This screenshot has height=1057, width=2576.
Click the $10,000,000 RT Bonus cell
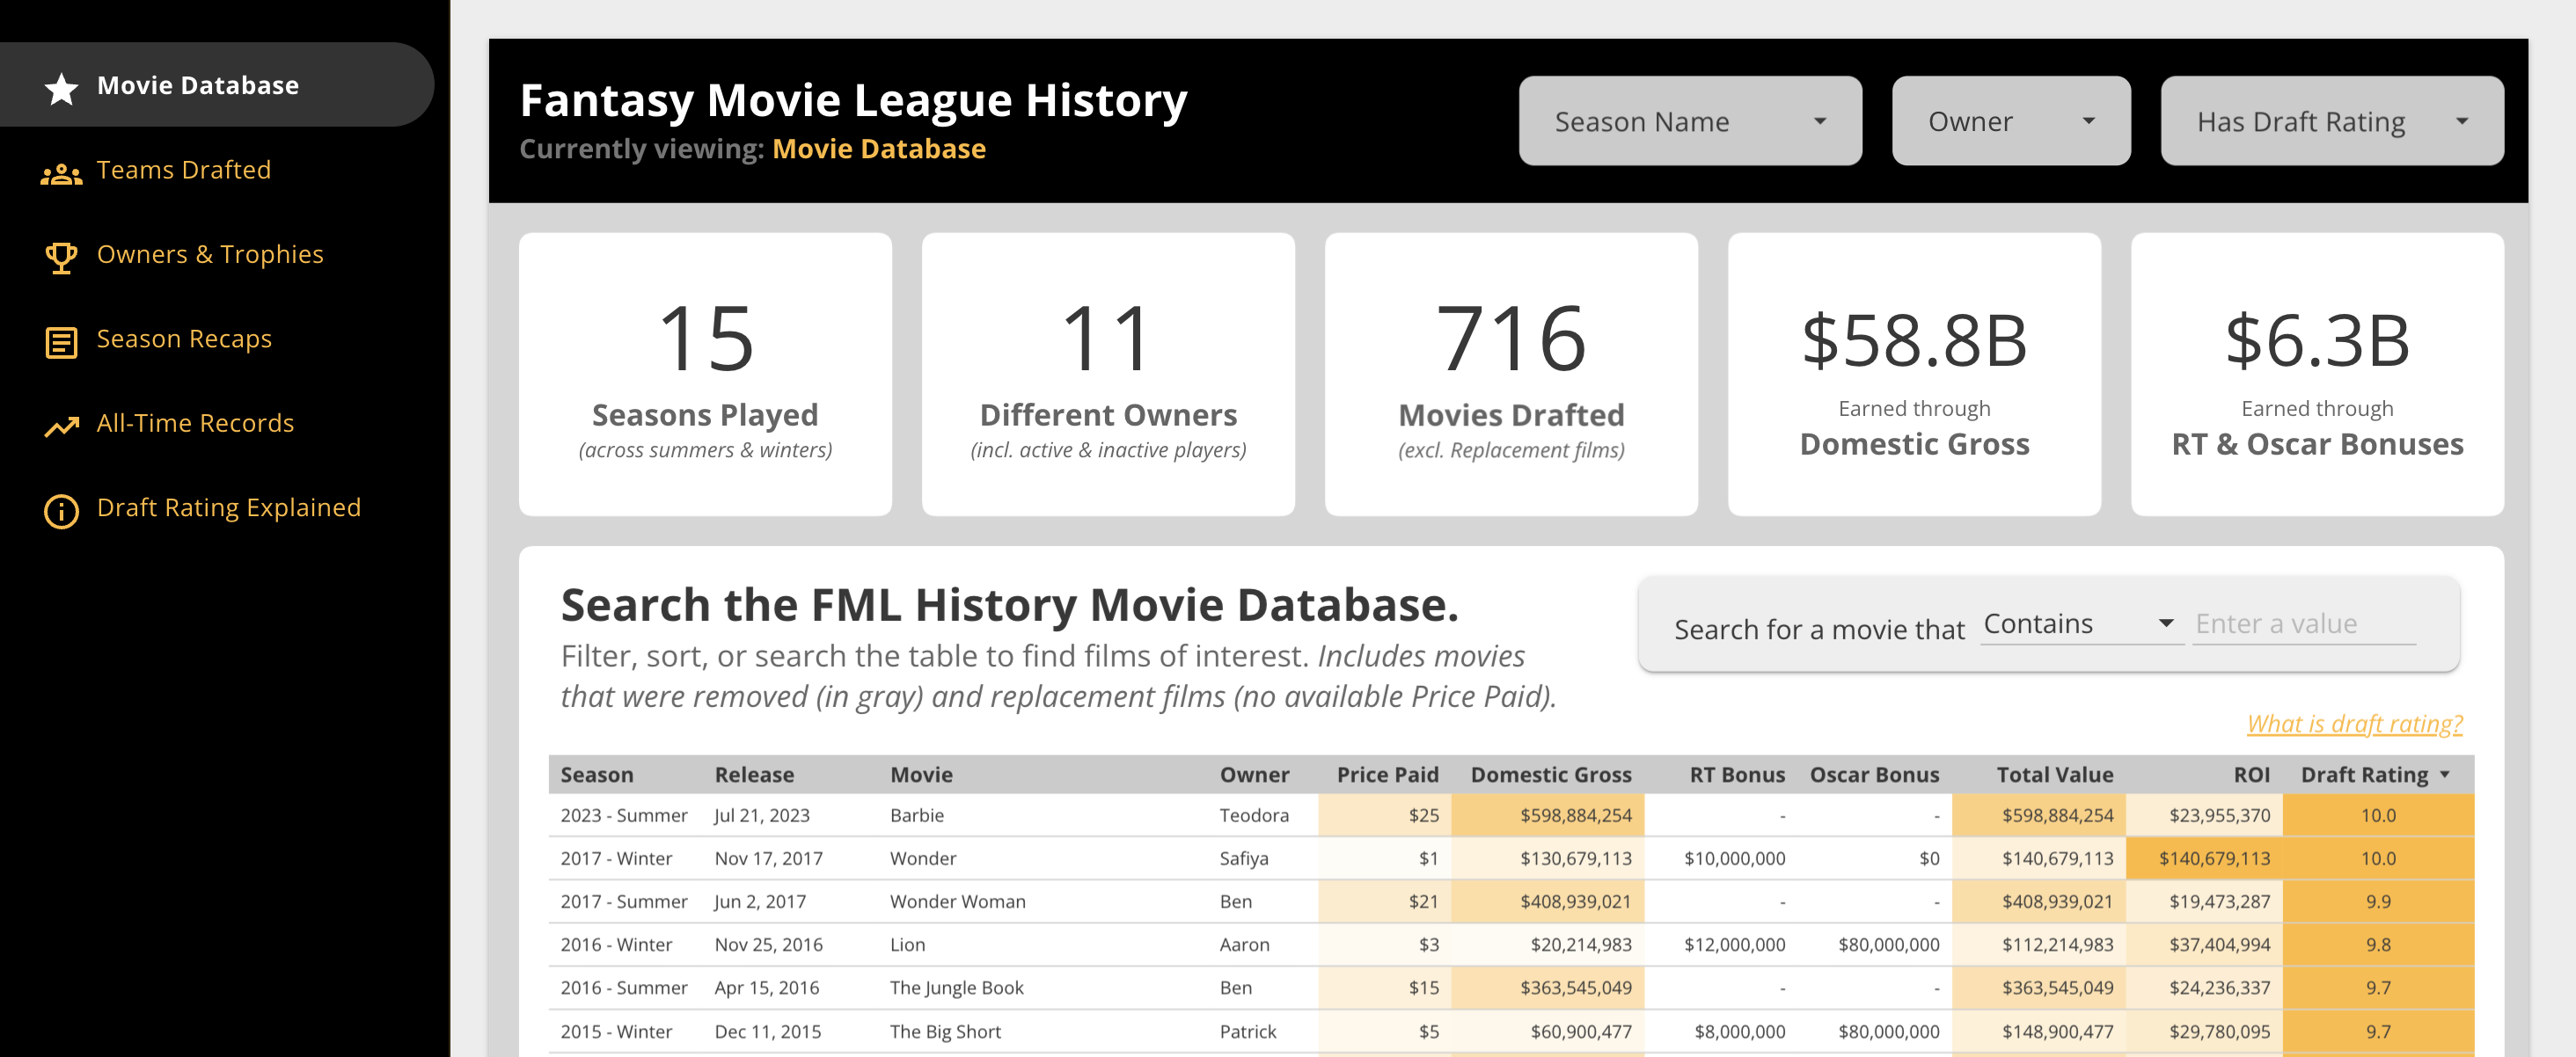pos(1734,858)
